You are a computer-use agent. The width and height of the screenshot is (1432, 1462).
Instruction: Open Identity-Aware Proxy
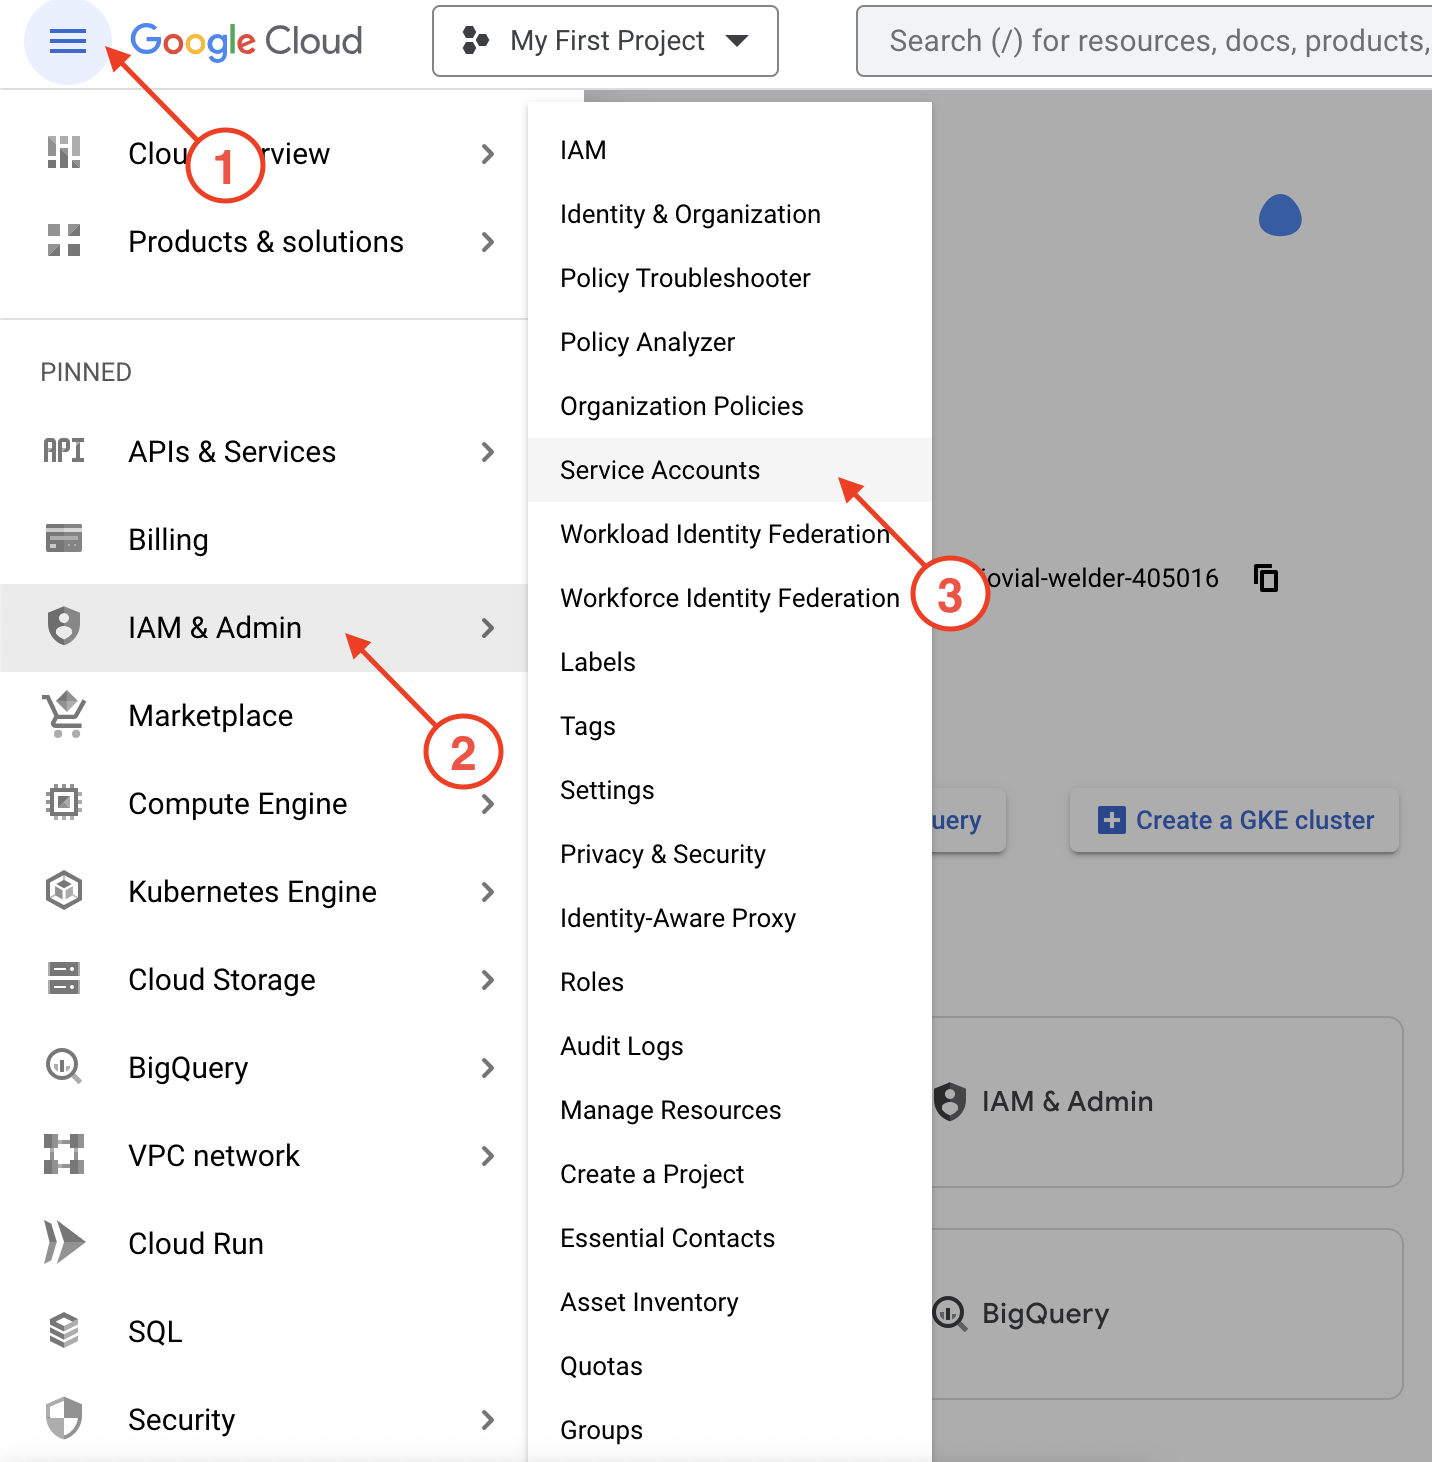[x=730, y=918]
